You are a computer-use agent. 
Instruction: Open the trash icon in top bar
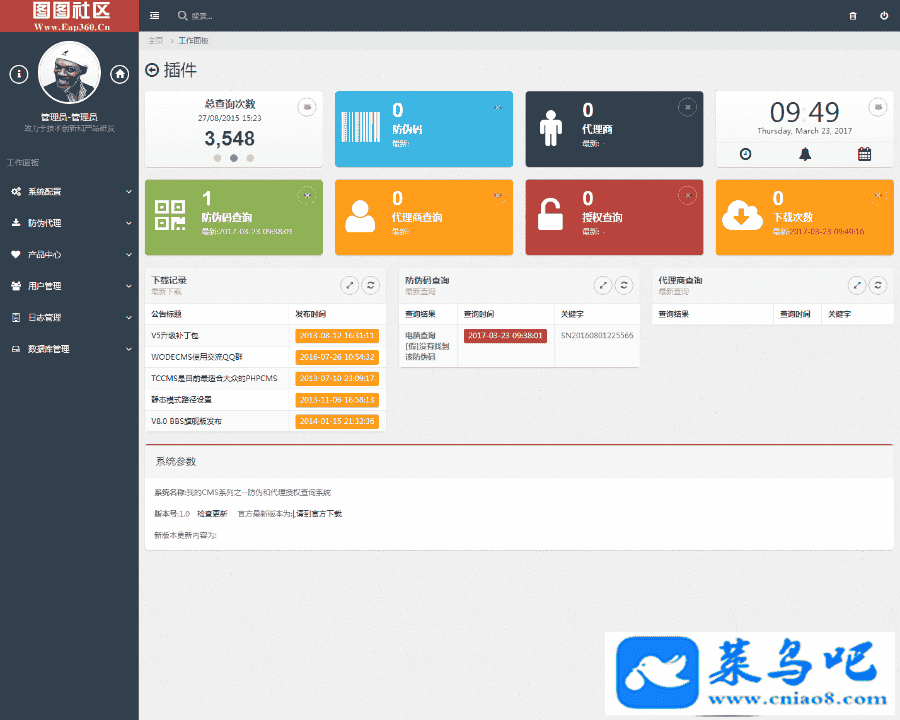852,16
